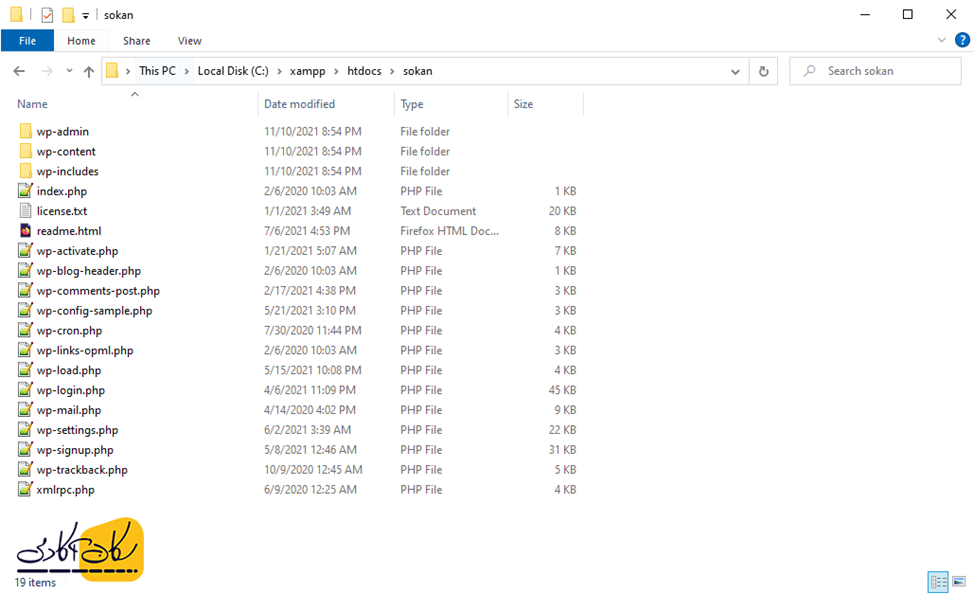Select the license.txt file name
This screenshot has height=594, width=974.
click(62, 211)
